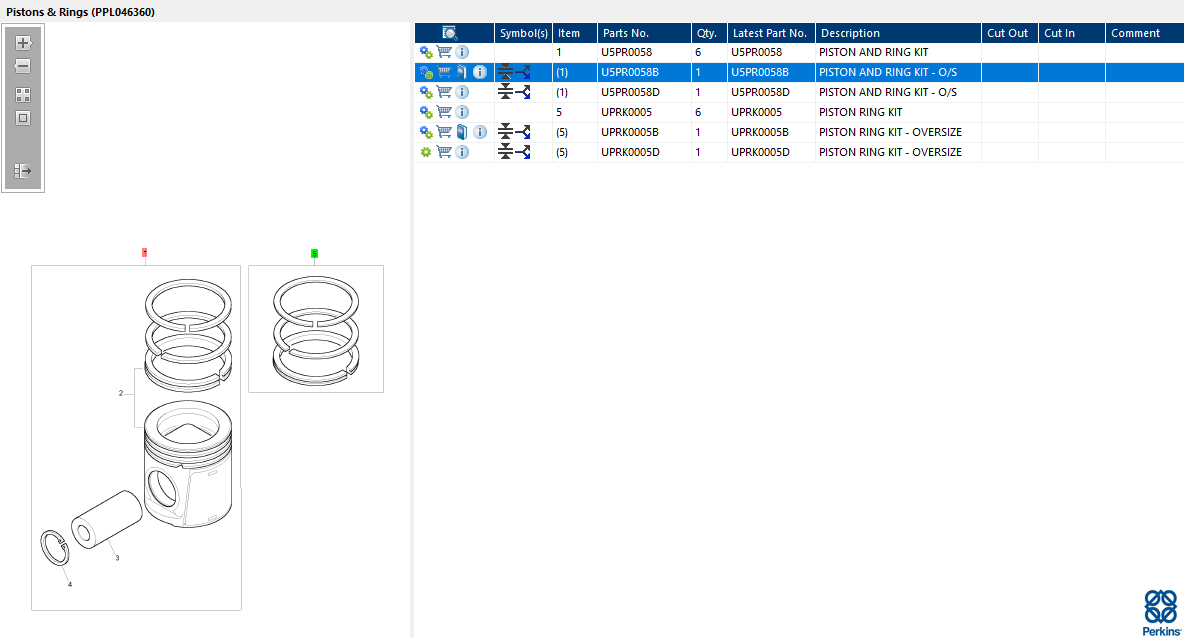The height and width of the screenshot is (638, 1184).
Task: Sort by Parts No. column header
Action: click(644, 33)
